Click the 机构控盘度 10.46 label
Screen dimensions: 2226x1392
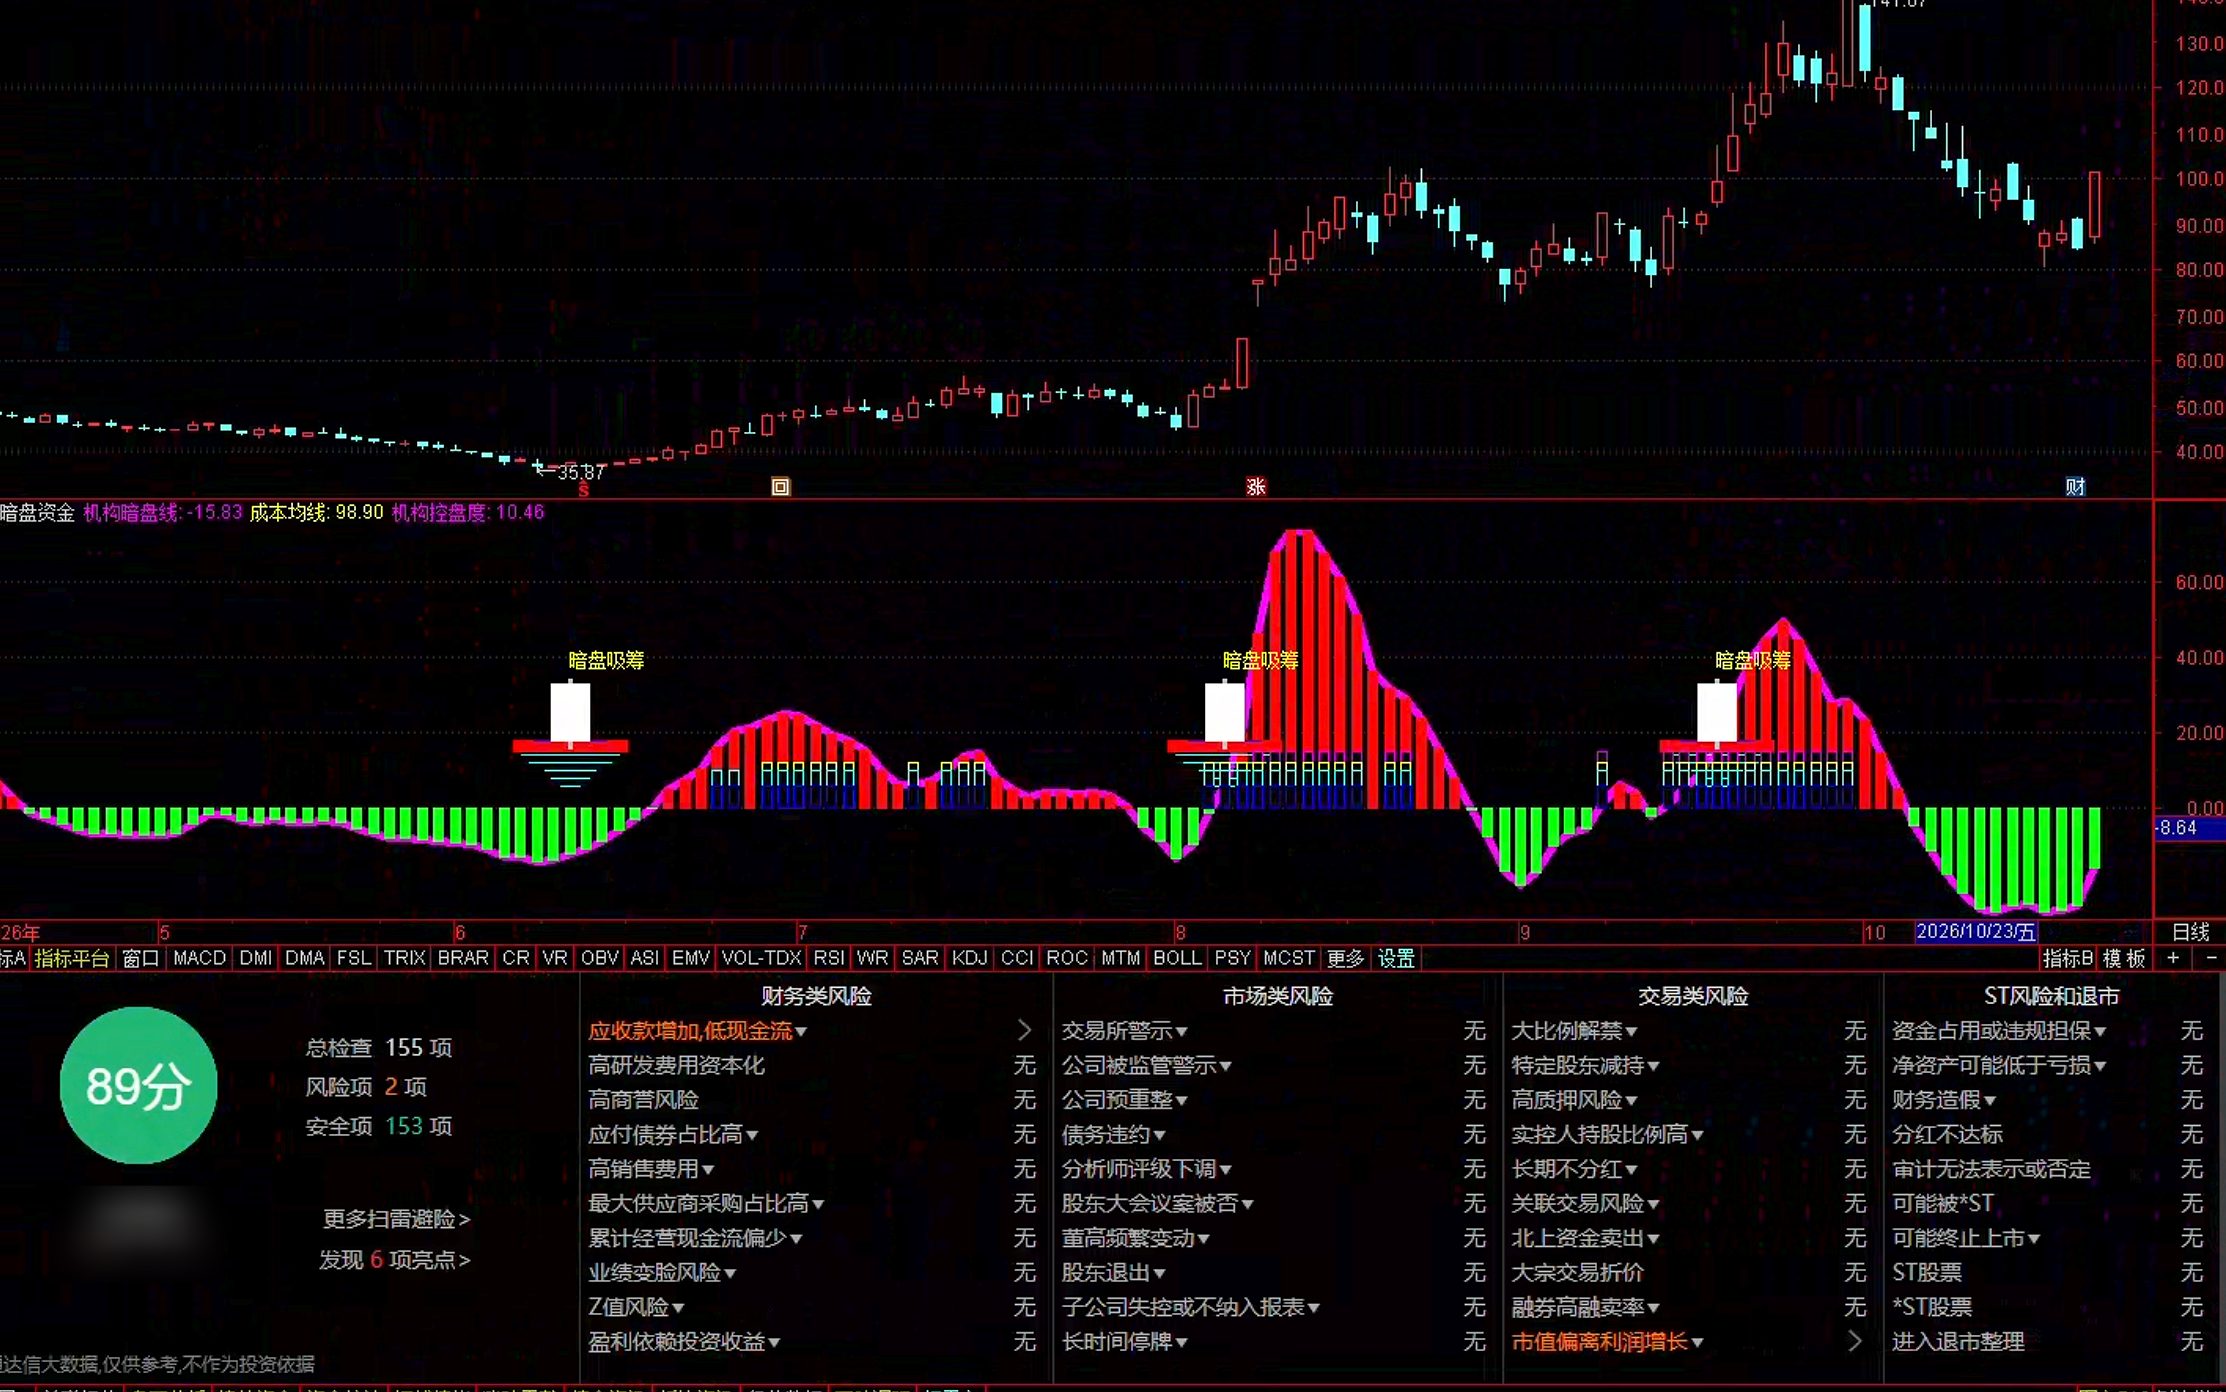pos(468,512)
